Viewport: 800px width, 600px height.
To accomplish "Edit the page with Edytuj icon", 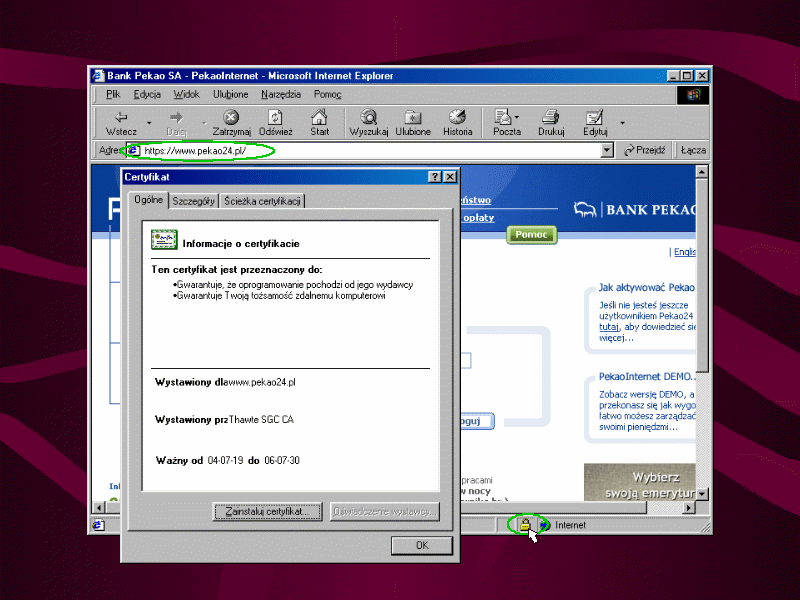I will click(x=594, y=117).
